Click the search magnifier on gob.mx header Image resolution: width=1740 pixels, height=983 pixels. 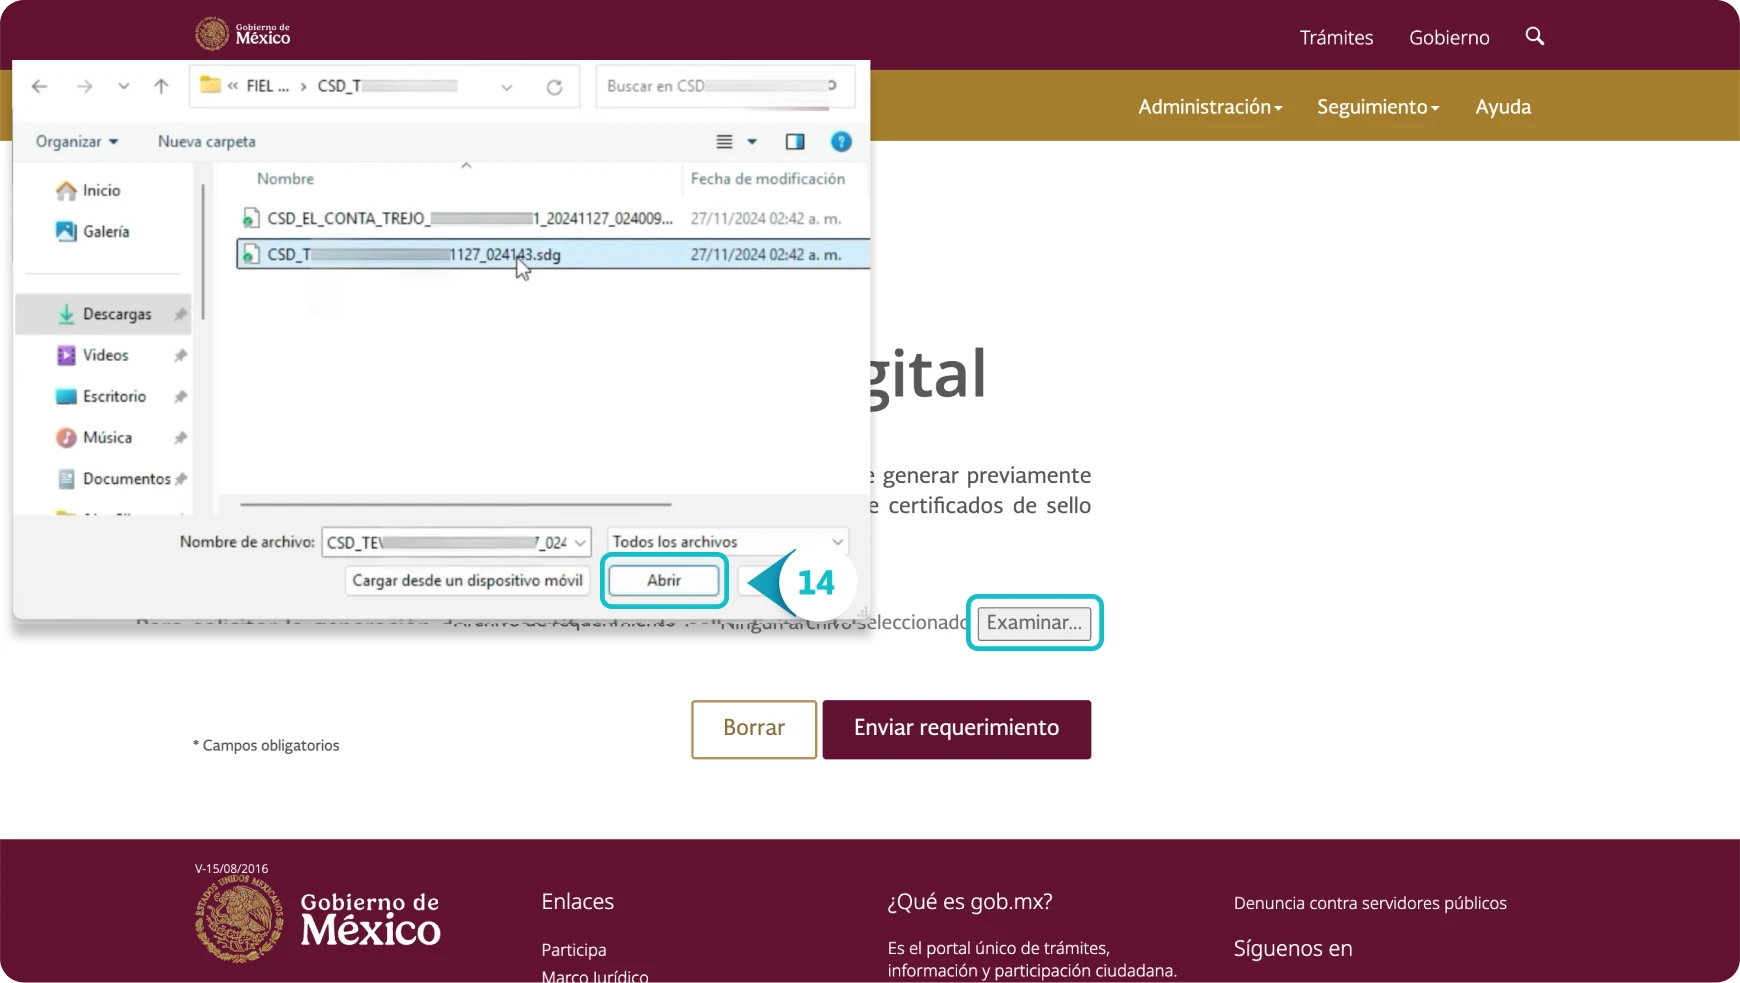(x=1534, y=37)
